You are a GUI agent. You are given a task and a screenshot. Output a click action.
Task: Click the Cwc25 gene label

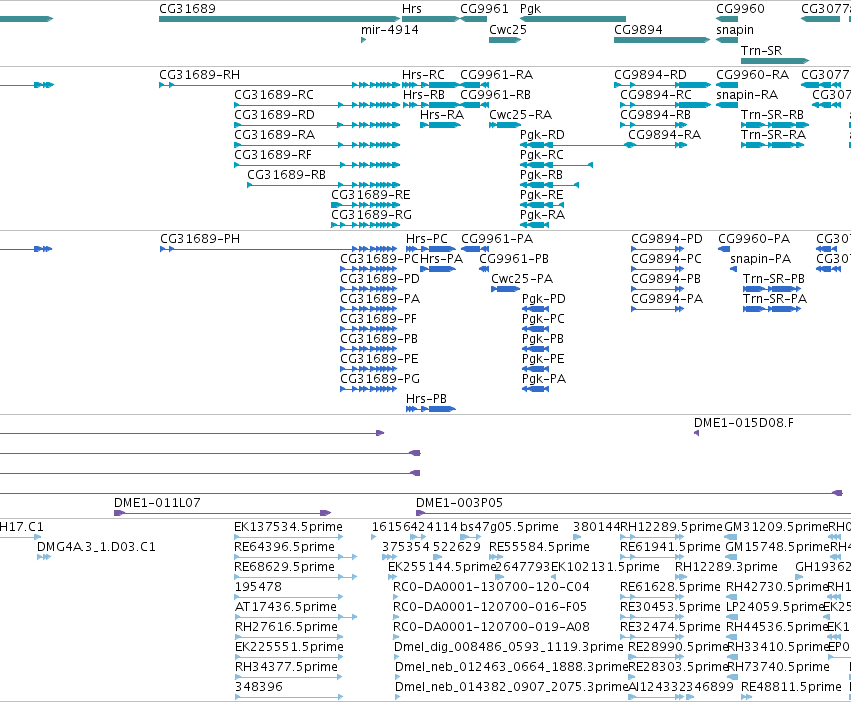(x=507, y=30)
